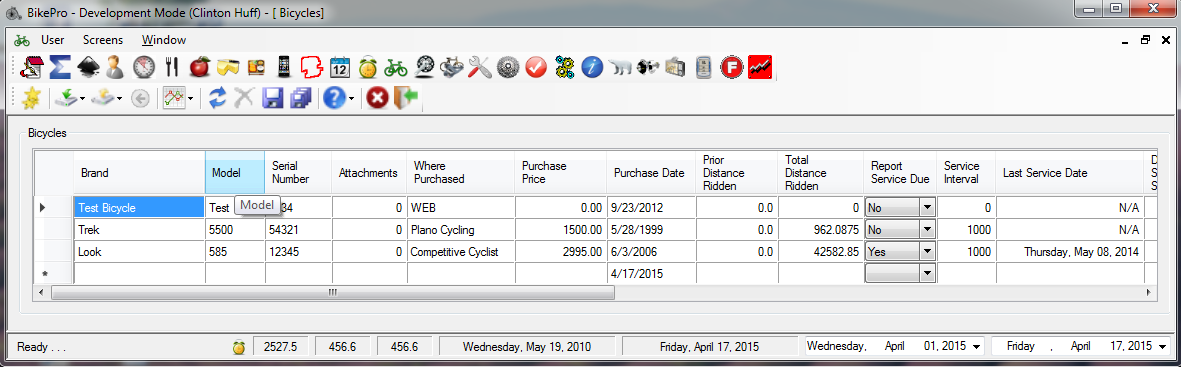Click the 42582.85 total distance cell
1181x367 pixels.
coord(820,252)
